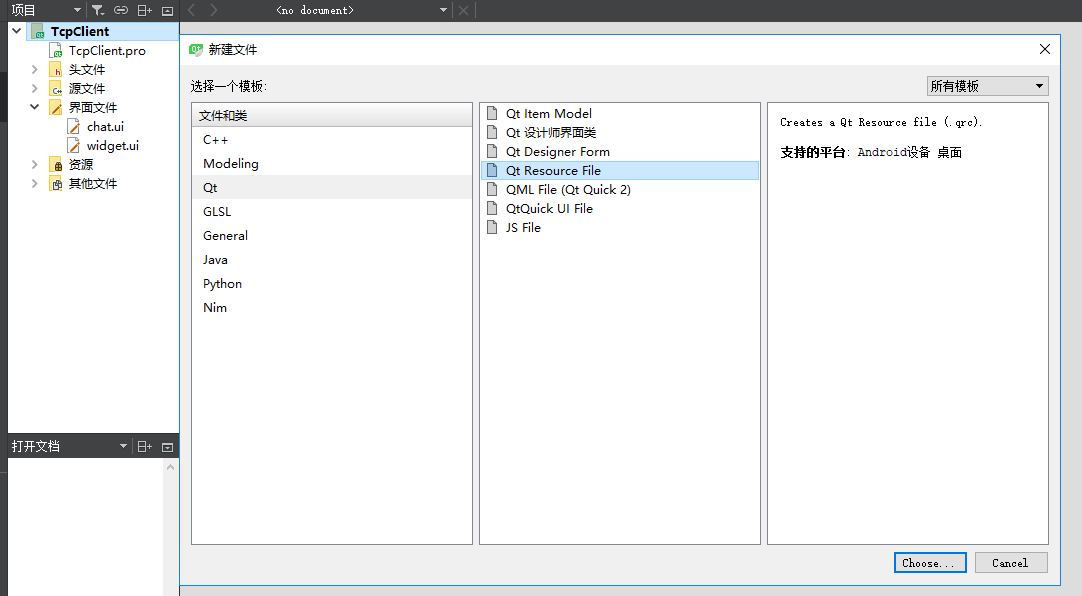This screenshot has width=1082, height=596.
Task: Select the GLSL category
Action: [x=332, y=212]
